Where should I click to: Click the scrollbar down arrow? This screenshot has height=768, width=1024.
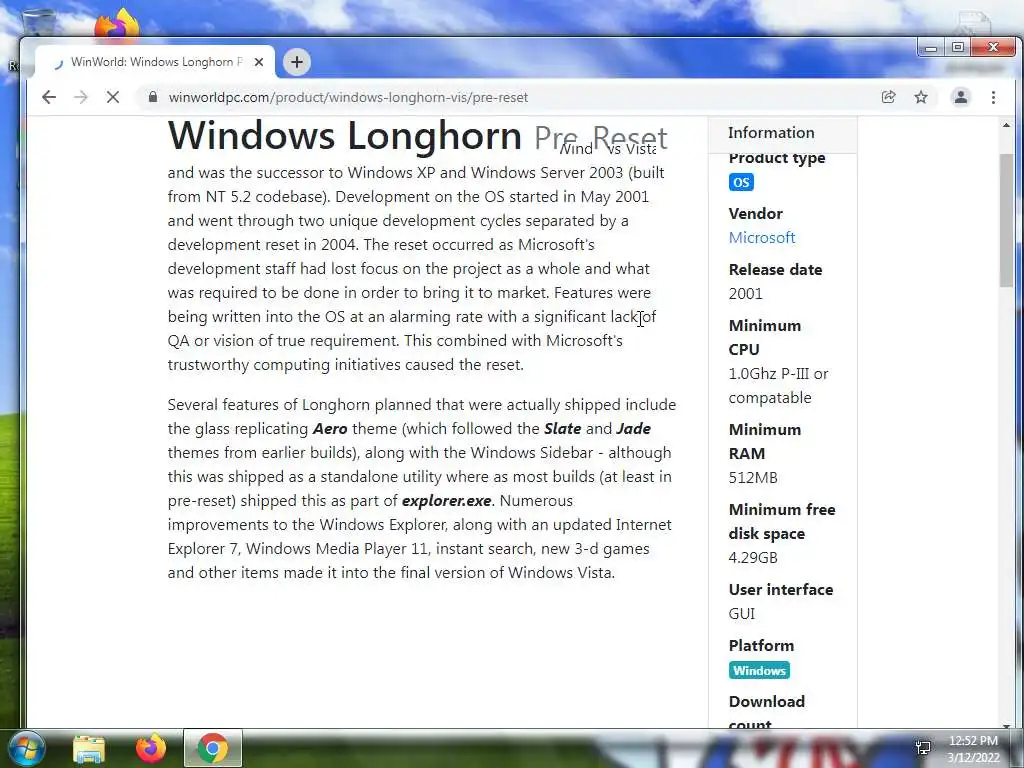click(1006, 725)
